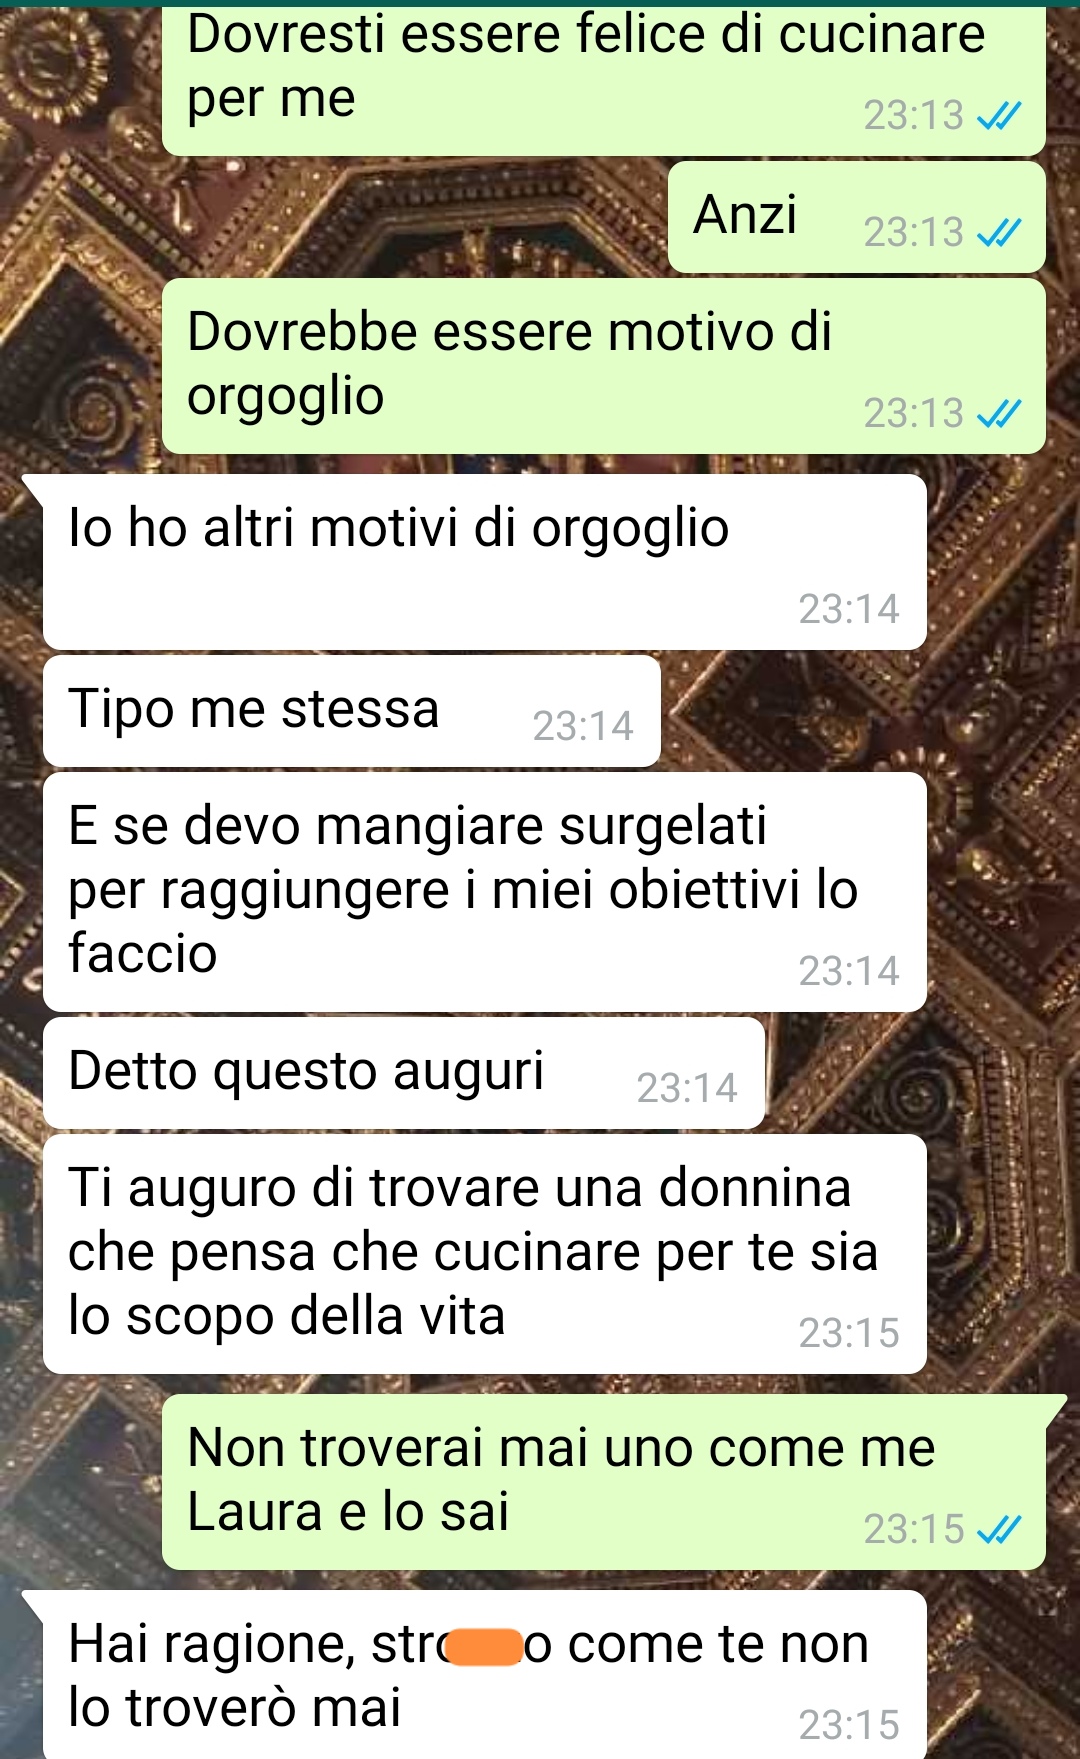The height and width of the screenshot is (1759, 1080).
Task: Tap read ticks on 'Dovrebbe essere motivo' message
Action: pyautogui.click(x=998, y=413)
